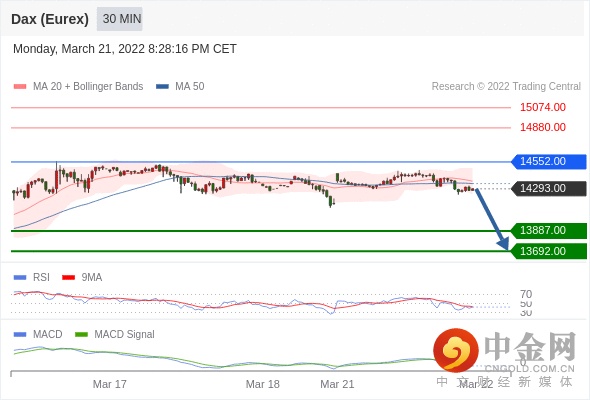Toggle the 9MA legend series
Viewport: 590px width, 400px height.
(82, 277)
